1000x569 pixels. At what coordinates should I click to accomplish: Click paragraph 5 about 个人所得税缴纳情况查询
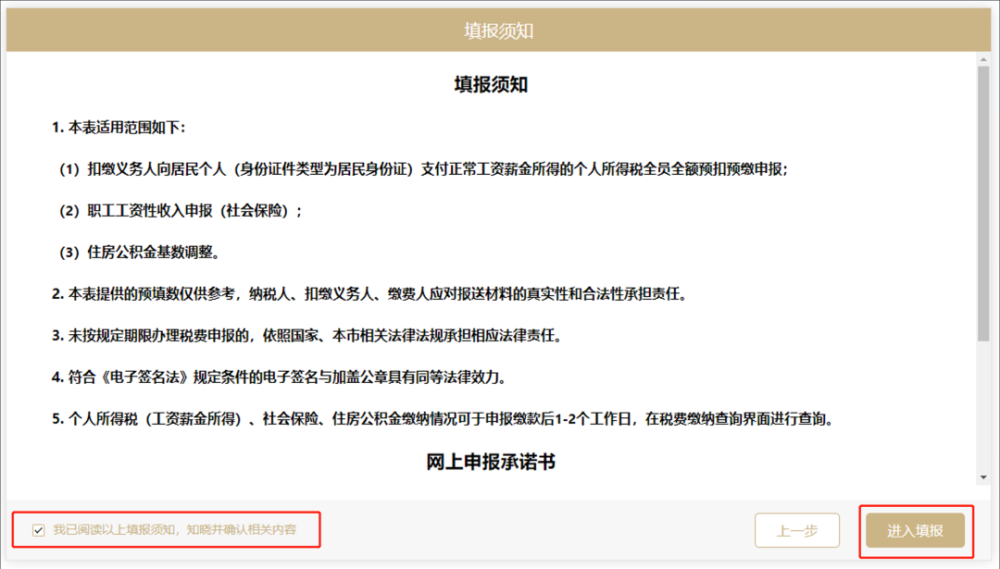coord(443,419)
